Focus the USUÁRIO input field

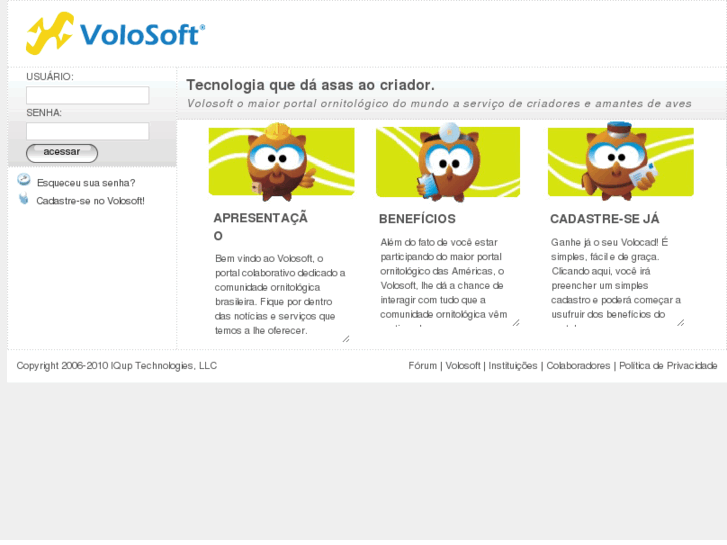88,95
